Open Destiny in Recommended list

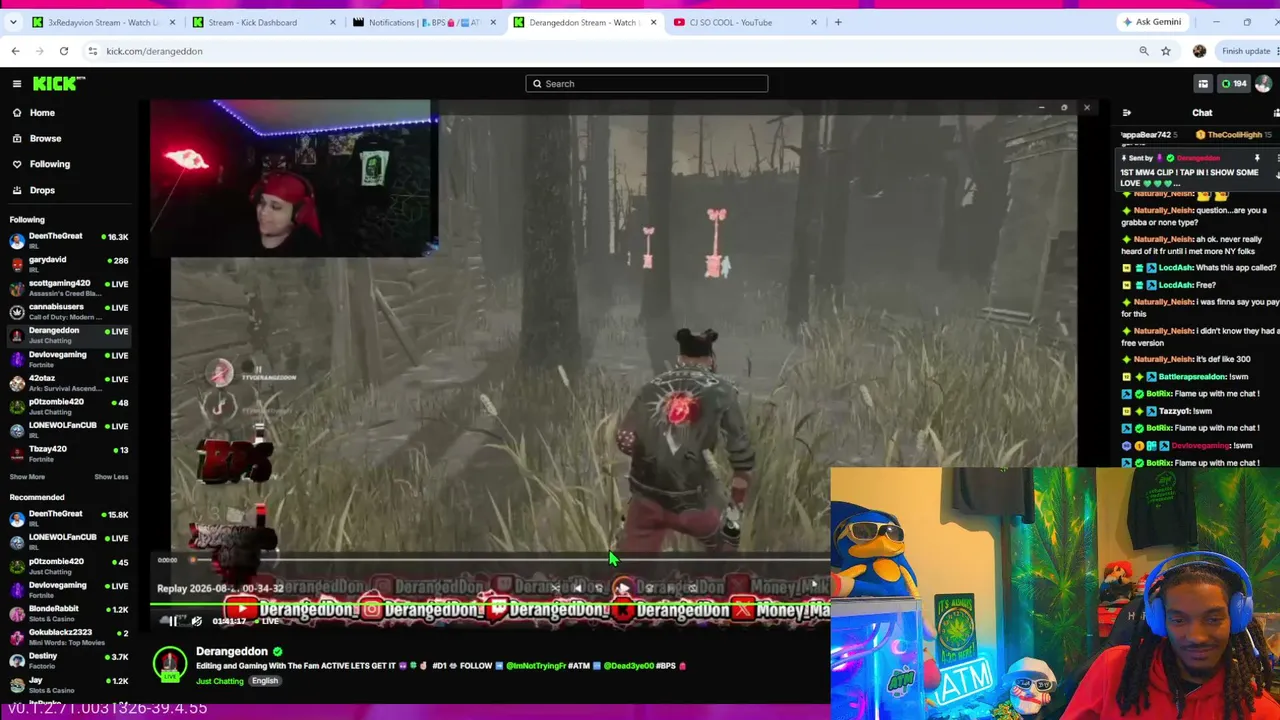69,658
